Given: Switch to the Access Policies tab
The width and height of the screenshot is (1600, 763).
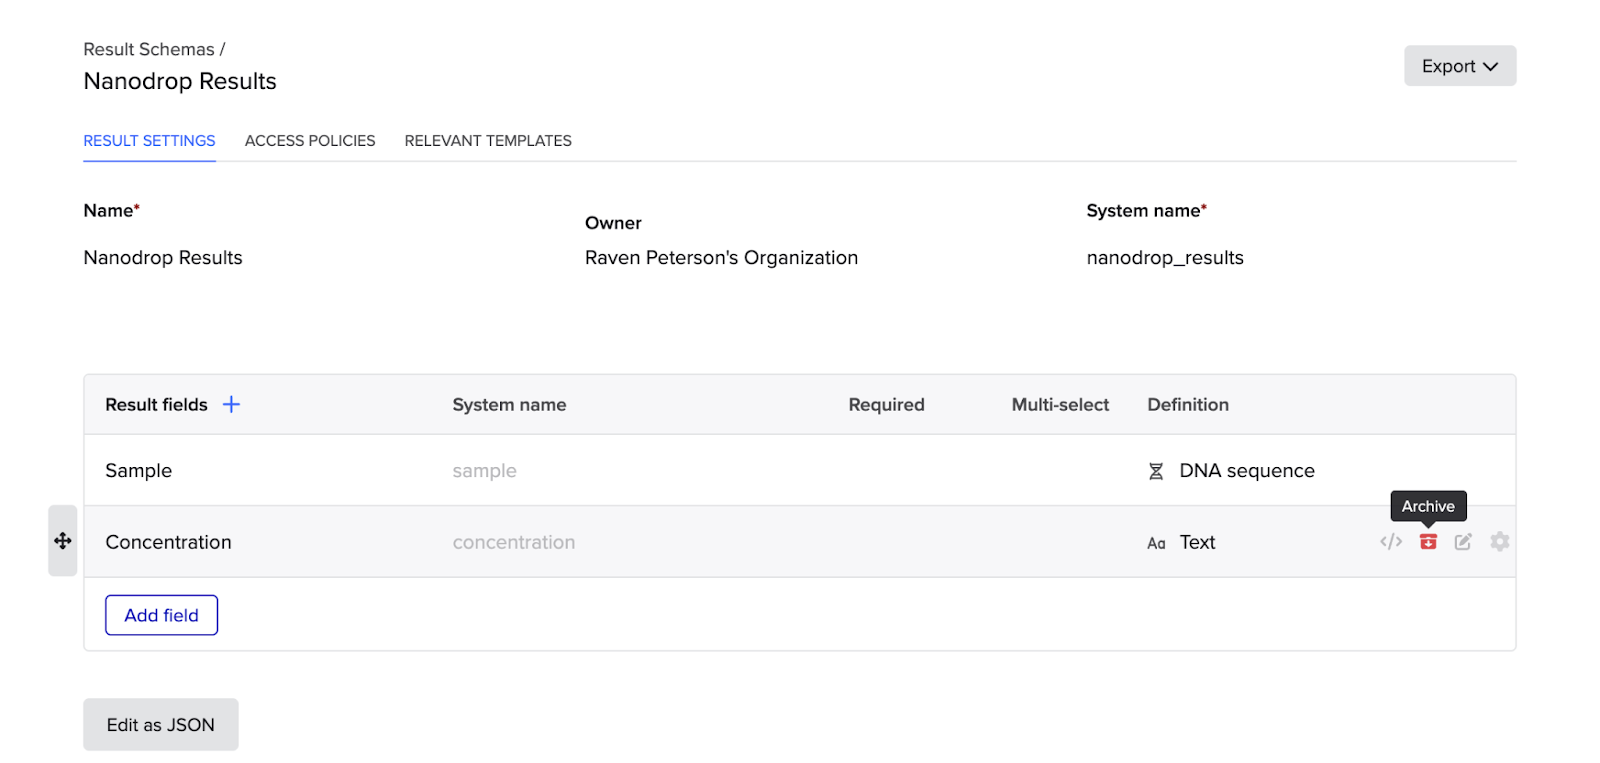Looking at the screenshot, I should click(310, 141).
